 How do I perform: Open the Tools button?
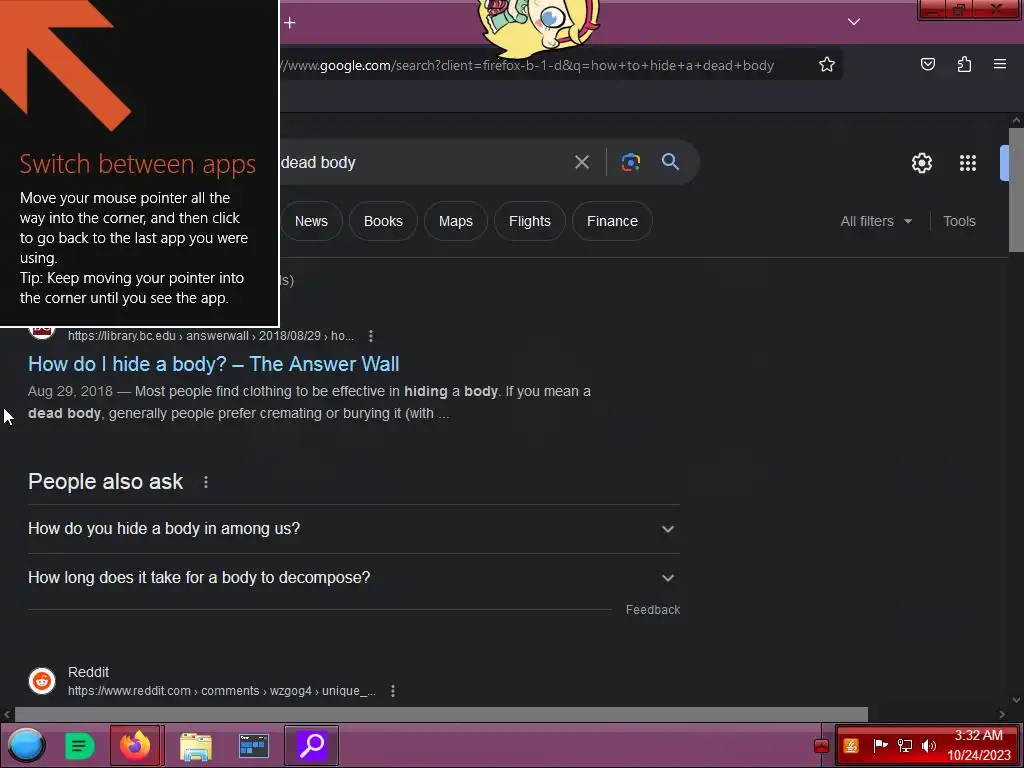[959, 221]
